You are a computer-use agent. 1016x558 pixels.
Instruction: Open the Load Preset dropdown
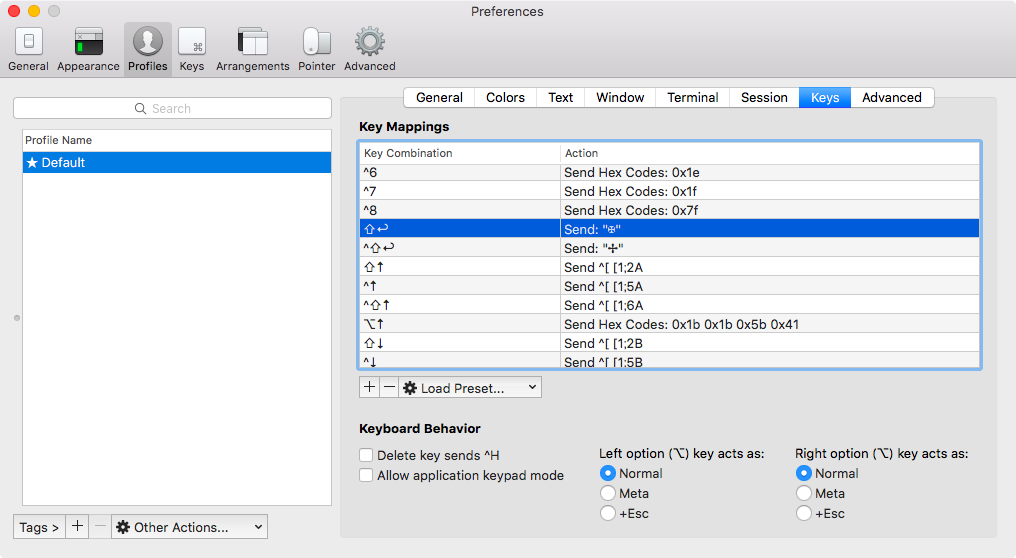point(470,388)
